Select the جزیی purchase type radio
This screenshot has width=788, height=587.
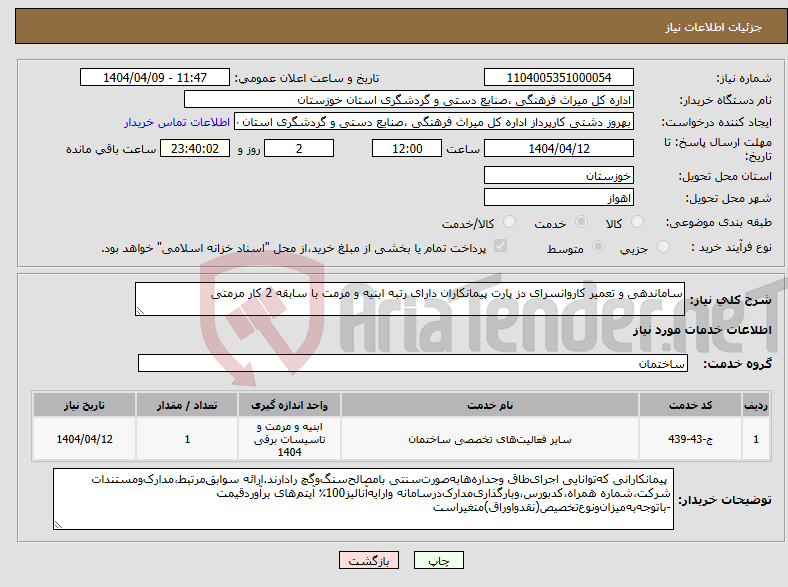click(663, 246)
